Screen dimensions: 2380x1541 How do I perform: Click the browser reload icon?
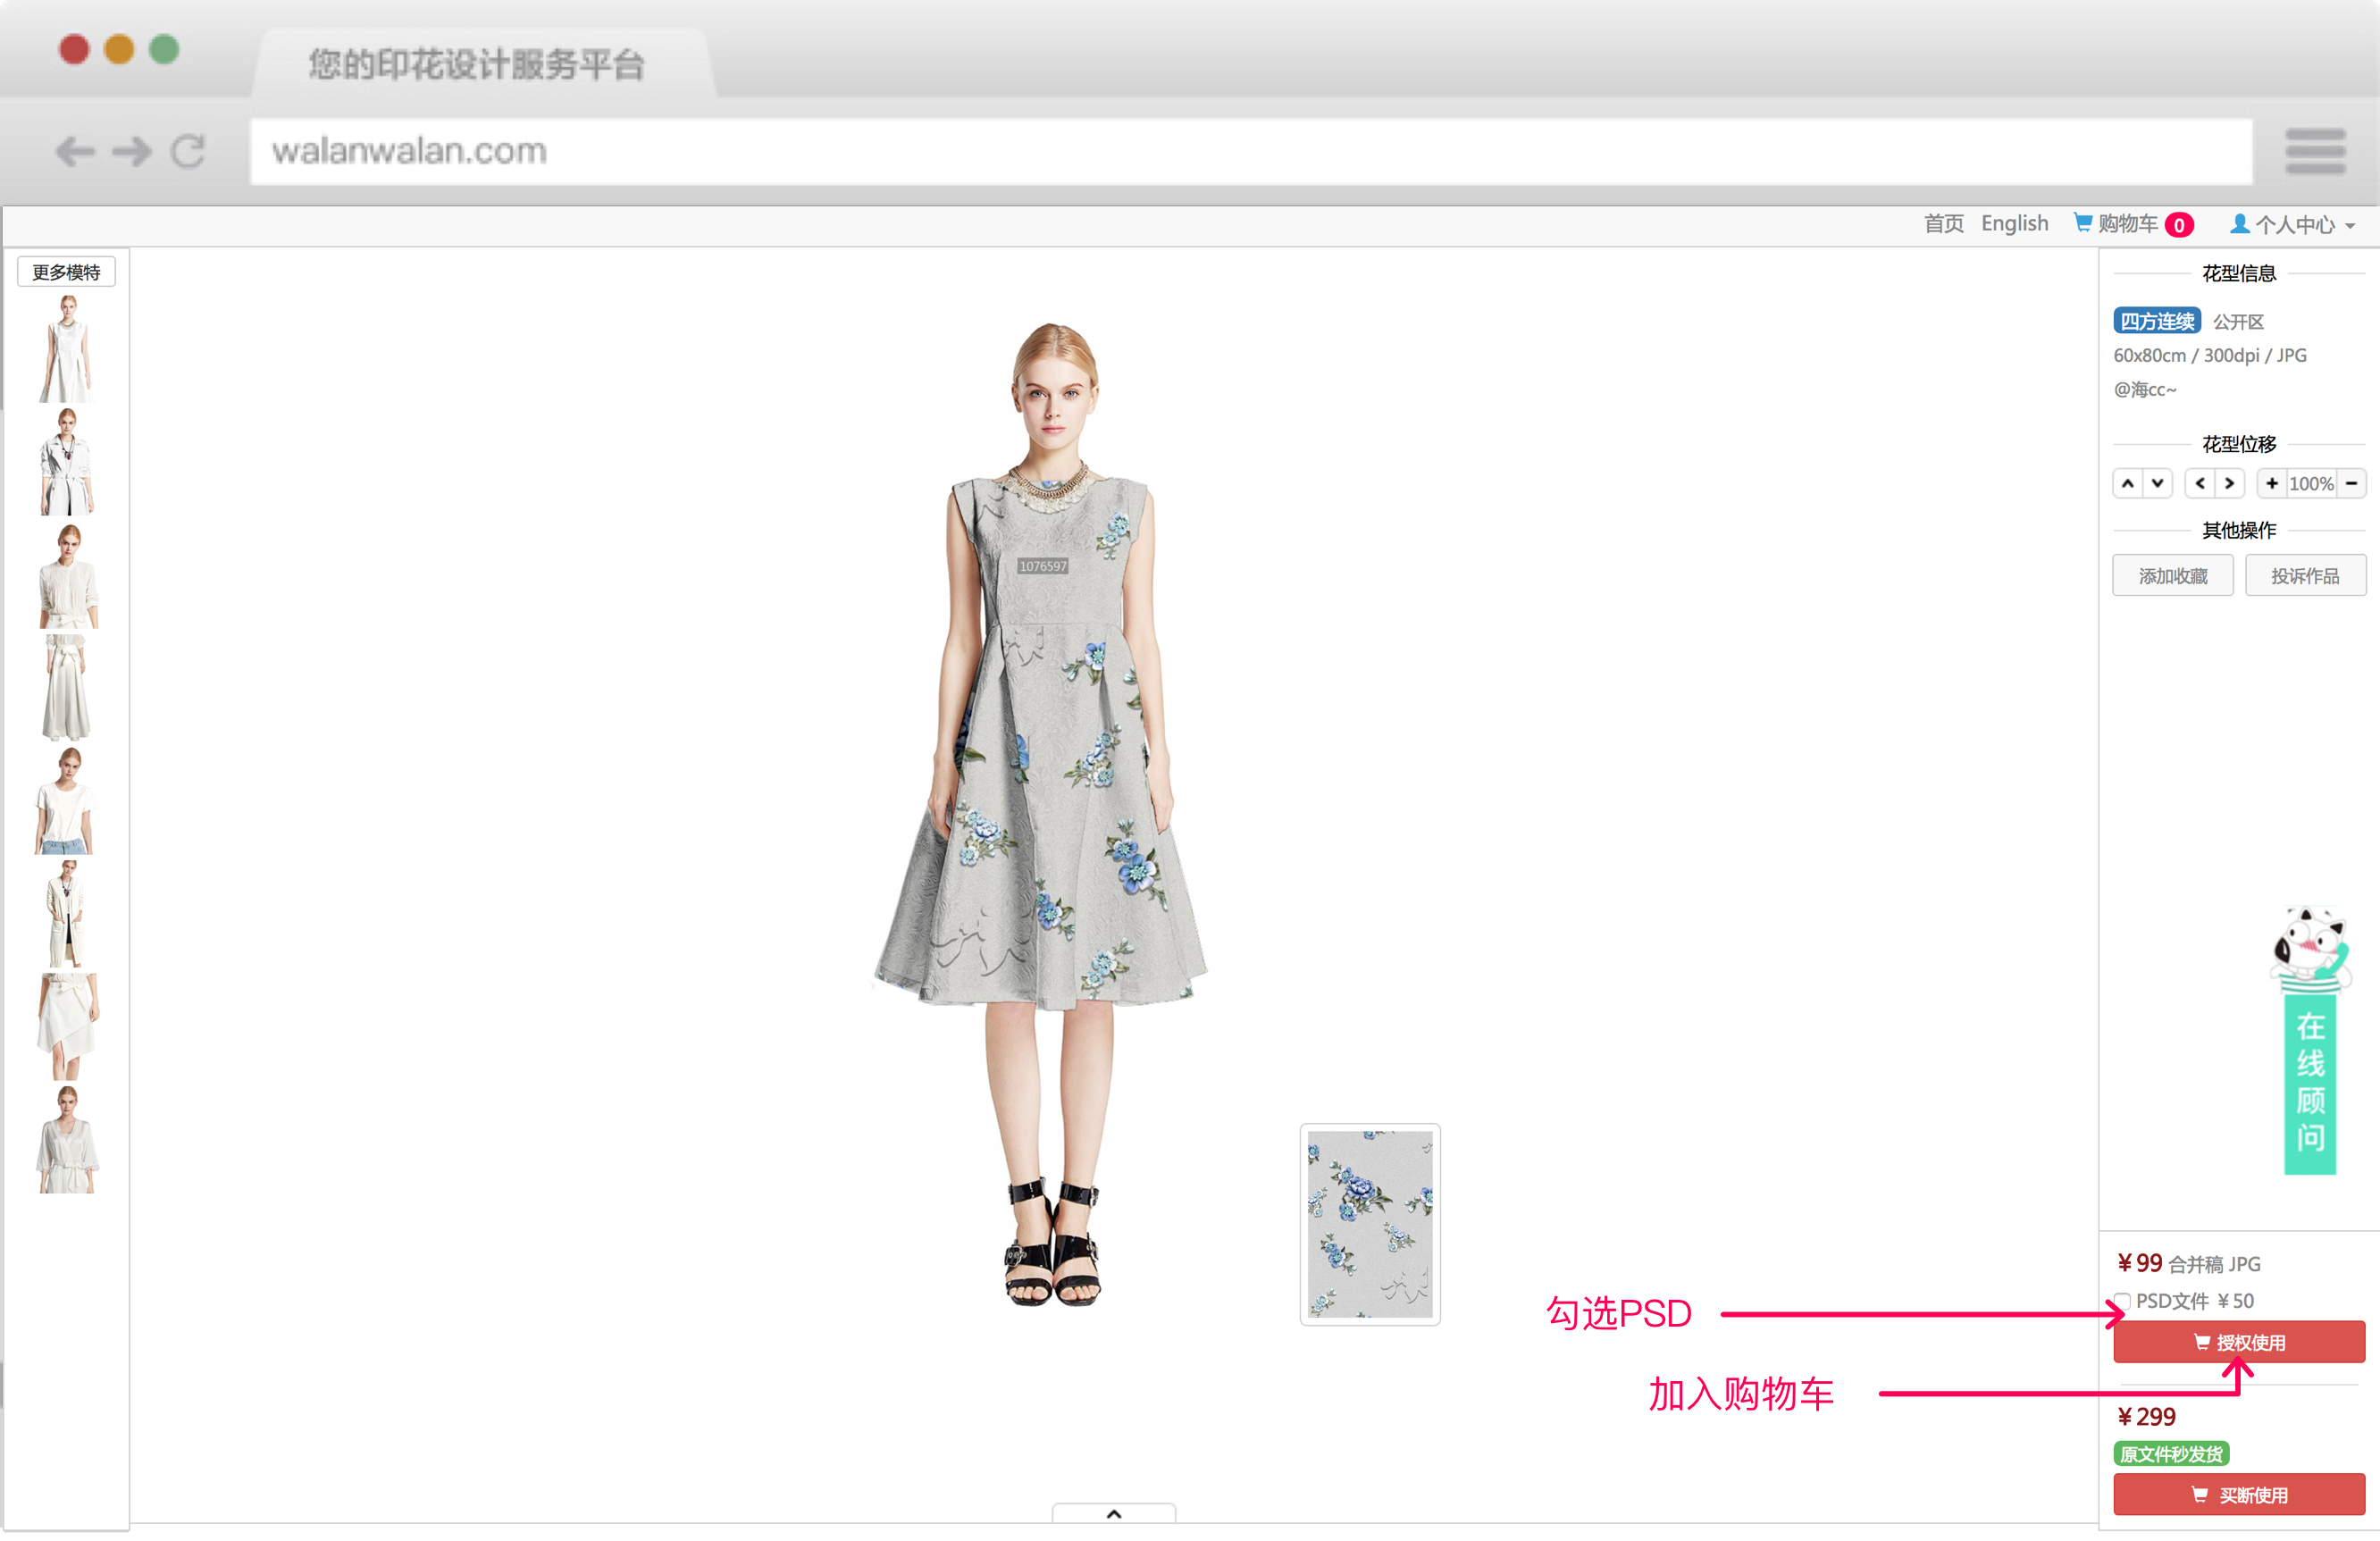pos(188,152)
